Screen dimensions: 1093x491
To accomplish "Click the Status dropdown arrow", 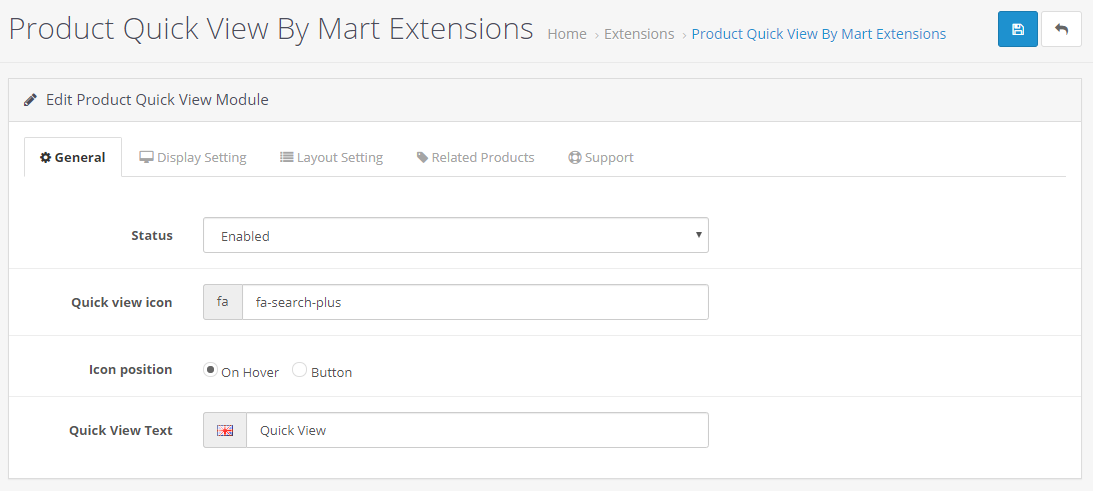I will click(x=698, y=235).
